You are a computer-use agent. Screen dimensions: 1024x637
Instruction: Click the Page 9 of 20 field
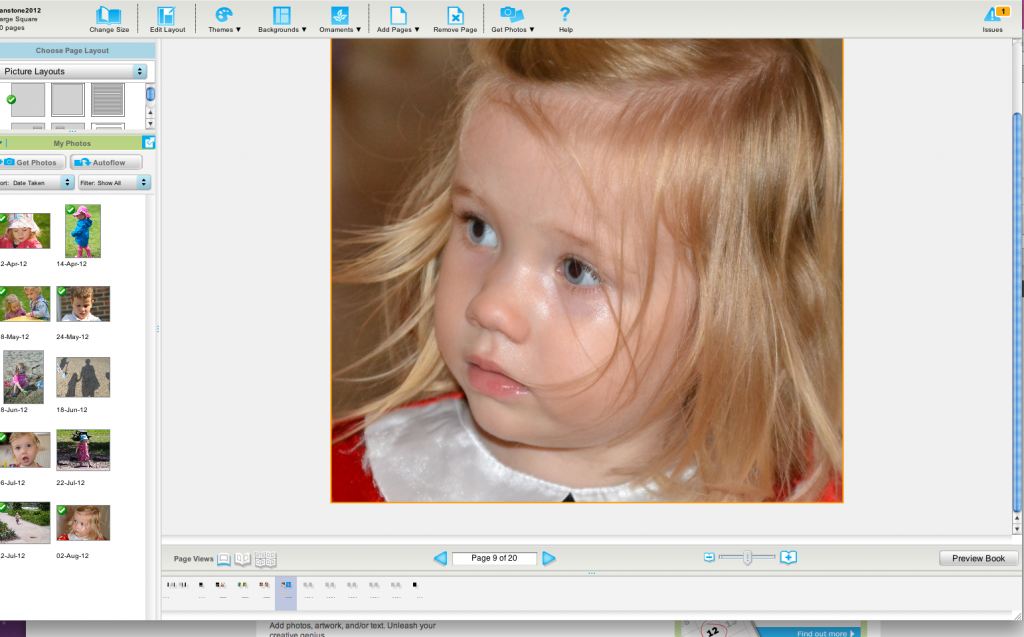[x=494, y=558]
